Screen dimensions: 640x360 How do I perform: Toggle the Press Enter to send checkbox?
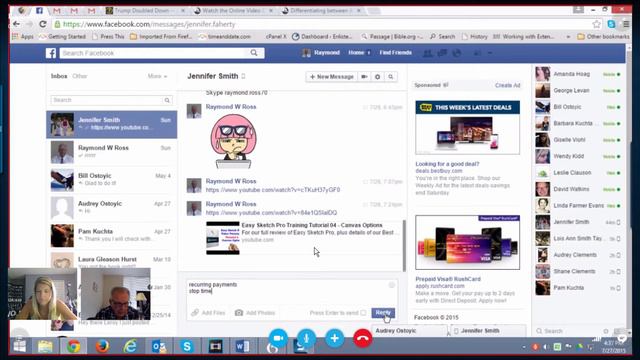pos(363,313)
